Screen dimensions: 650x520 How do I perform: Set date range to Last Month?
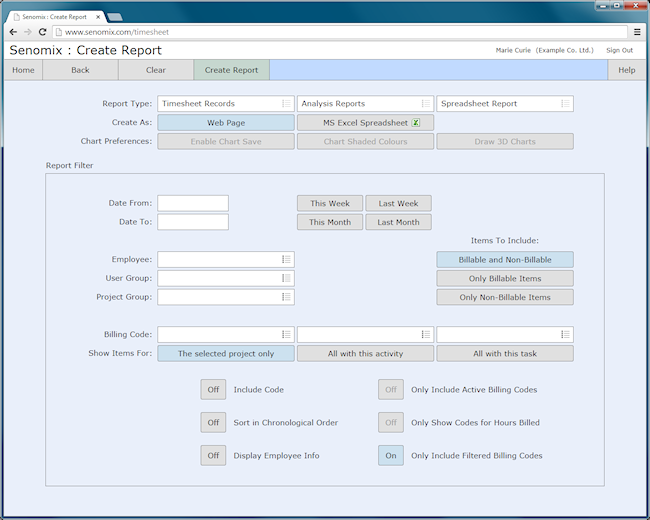pos(398,222)
